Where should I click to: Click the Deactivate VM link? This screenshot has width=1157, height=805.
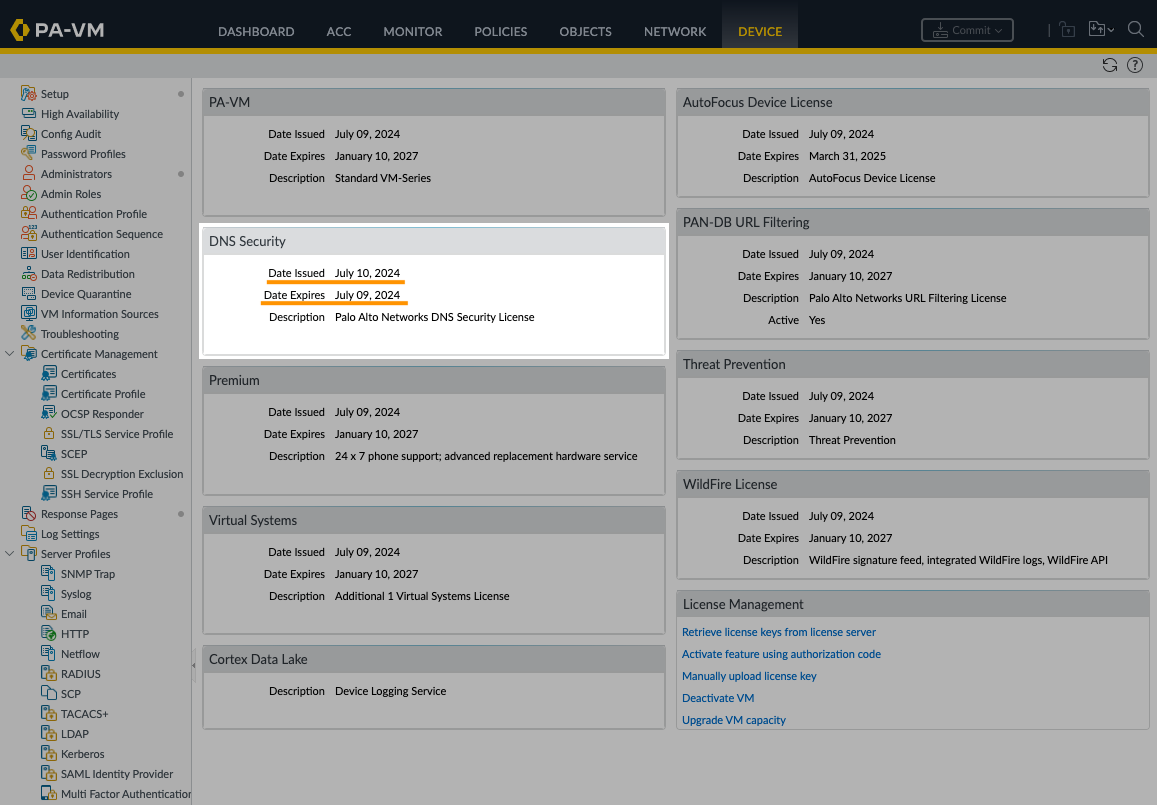click(x=717, y=698)
